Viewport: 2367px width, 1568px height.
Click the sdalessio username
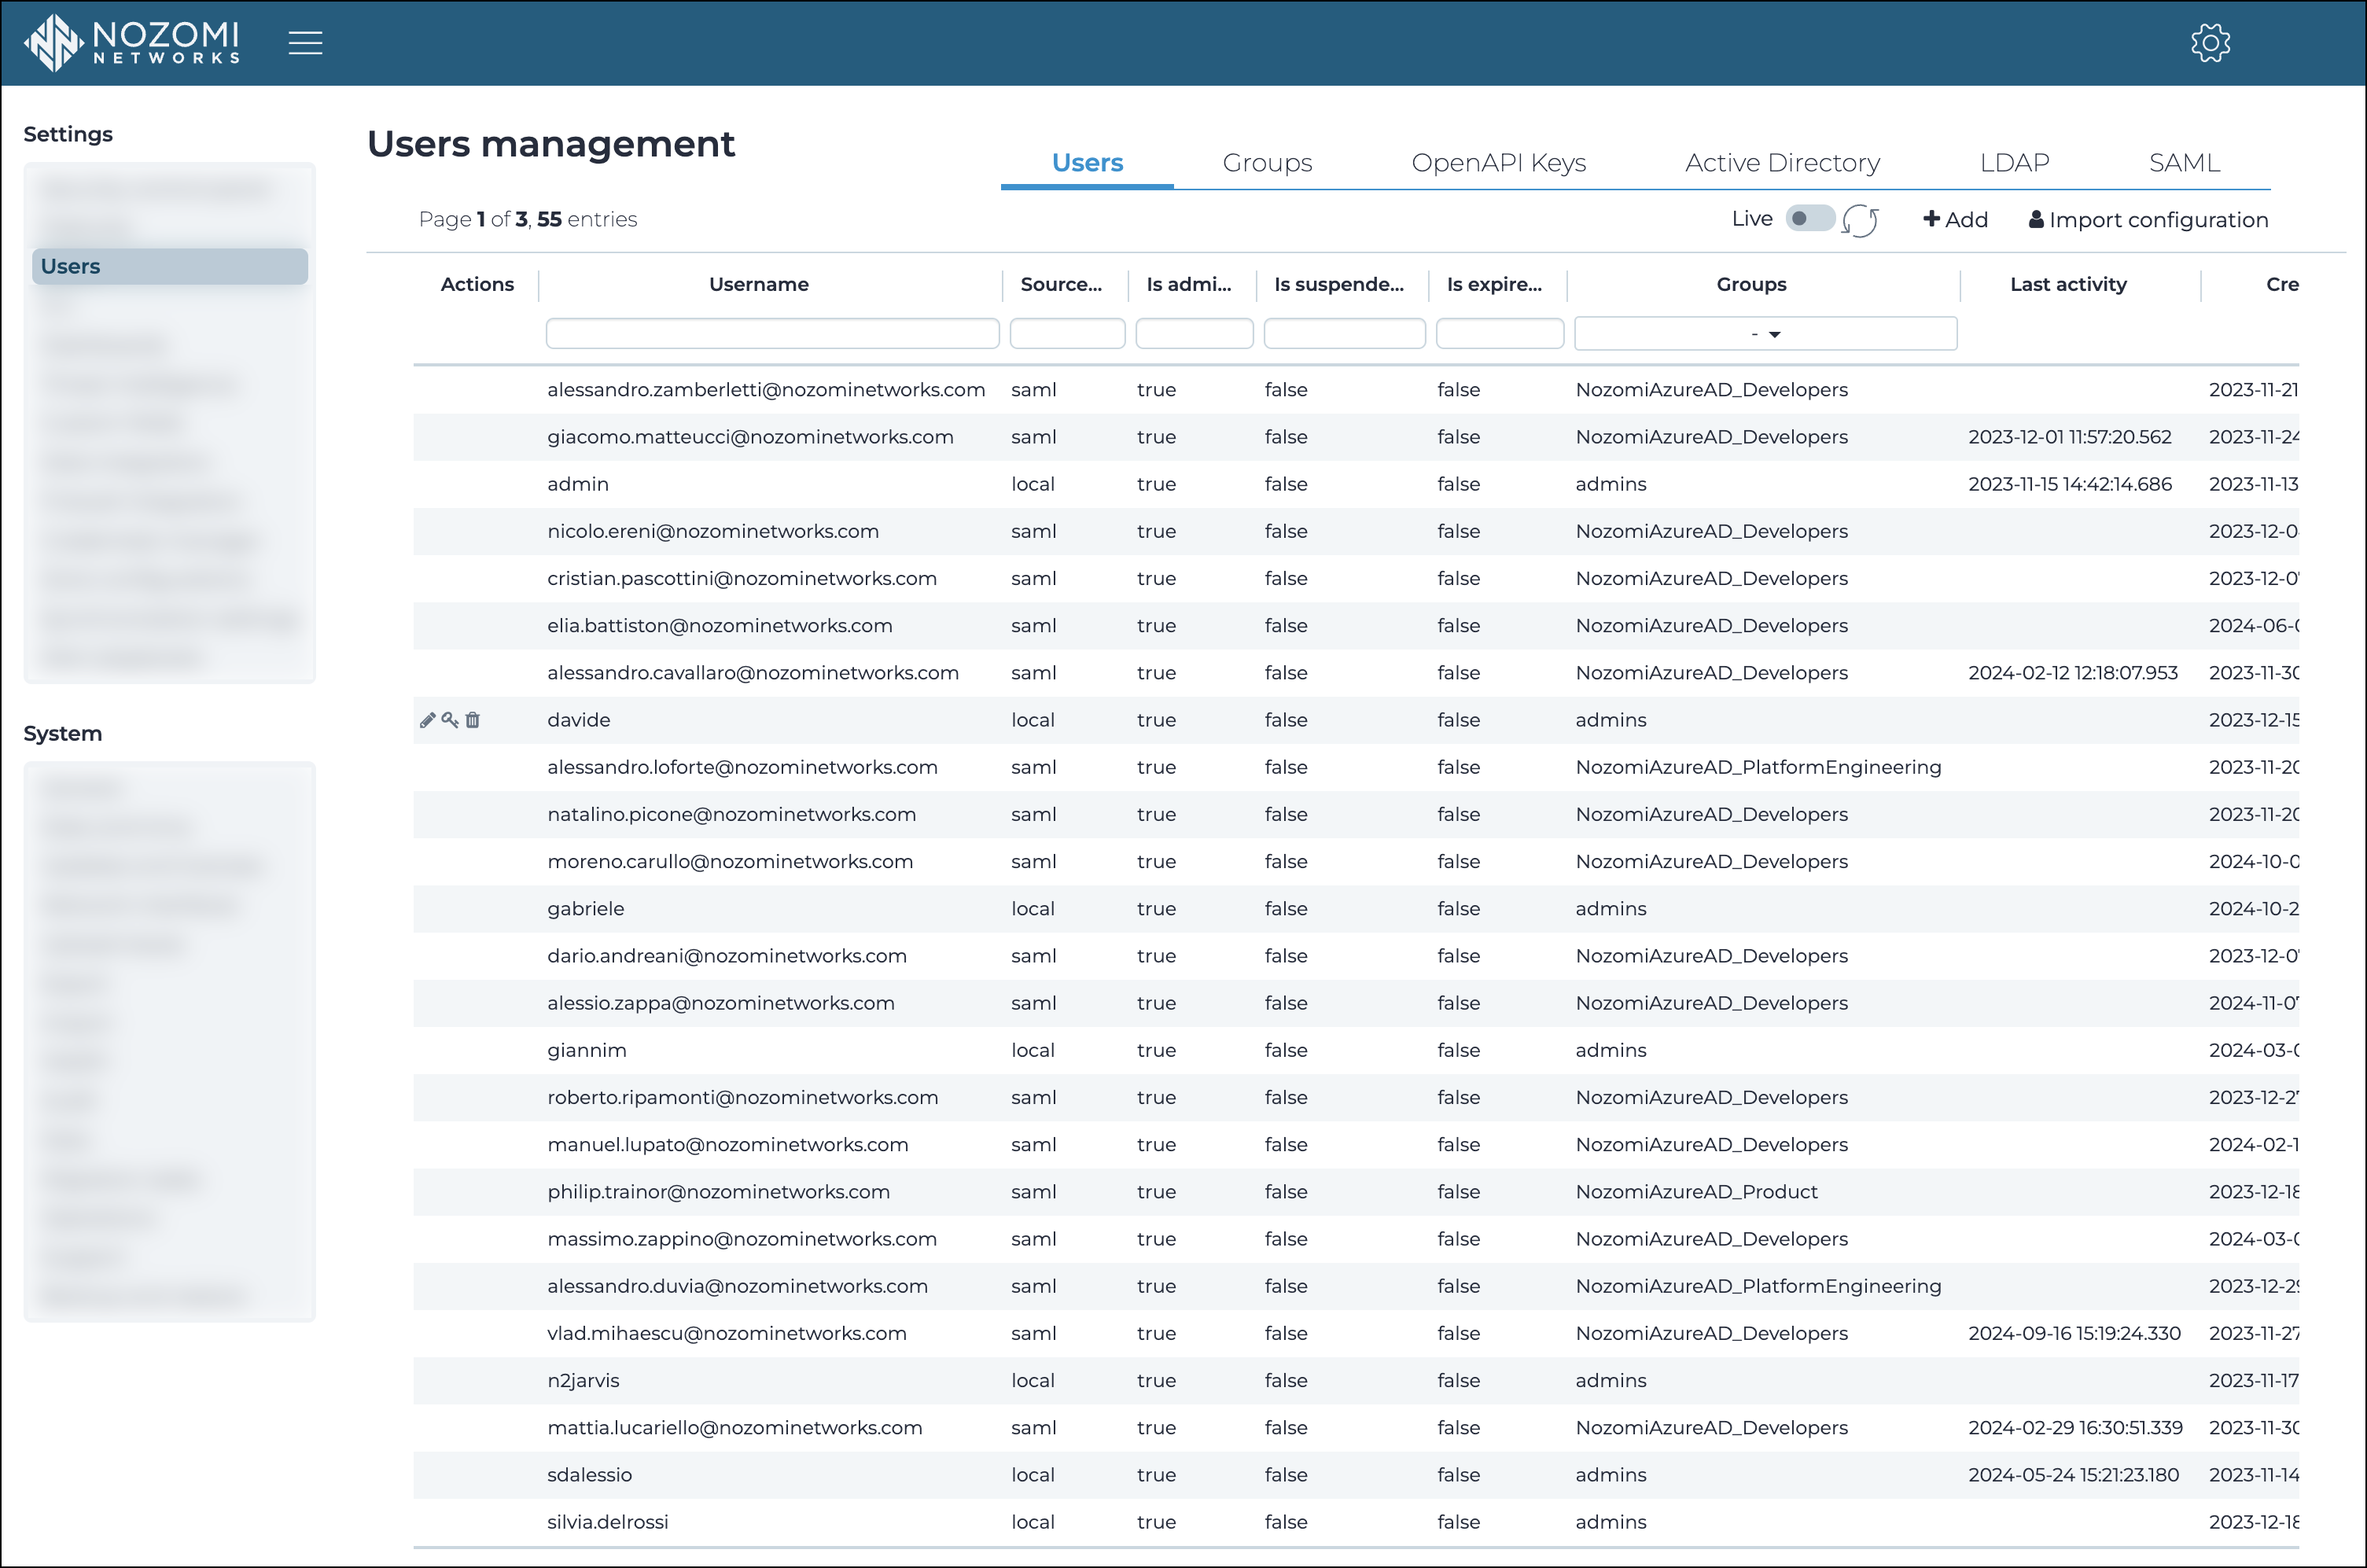pyautogui.click(x=589, y=1475)
